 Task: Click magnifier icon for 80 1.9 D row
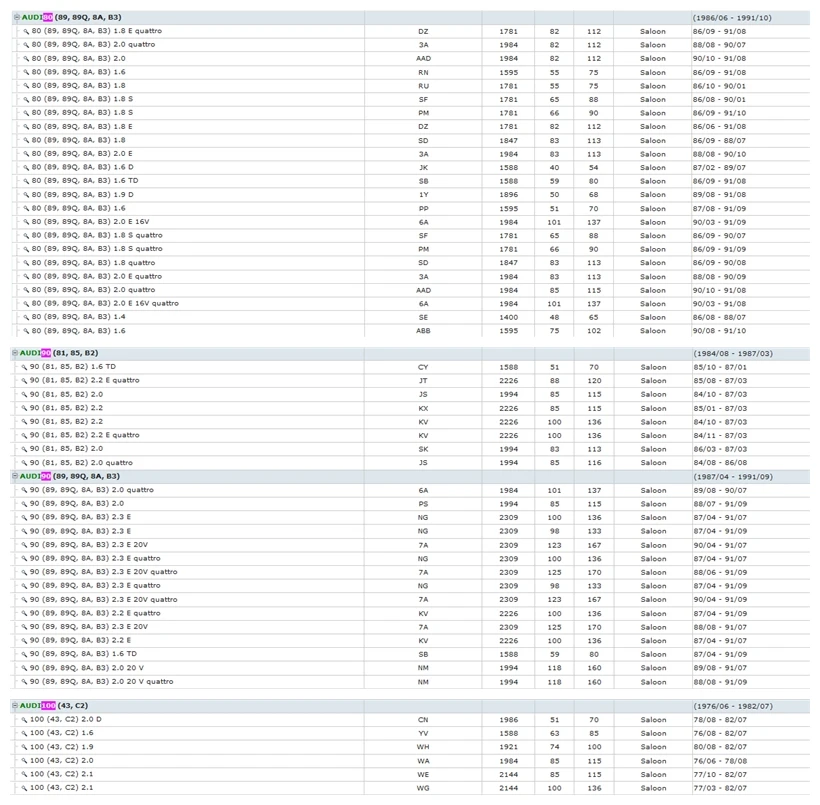26,195
